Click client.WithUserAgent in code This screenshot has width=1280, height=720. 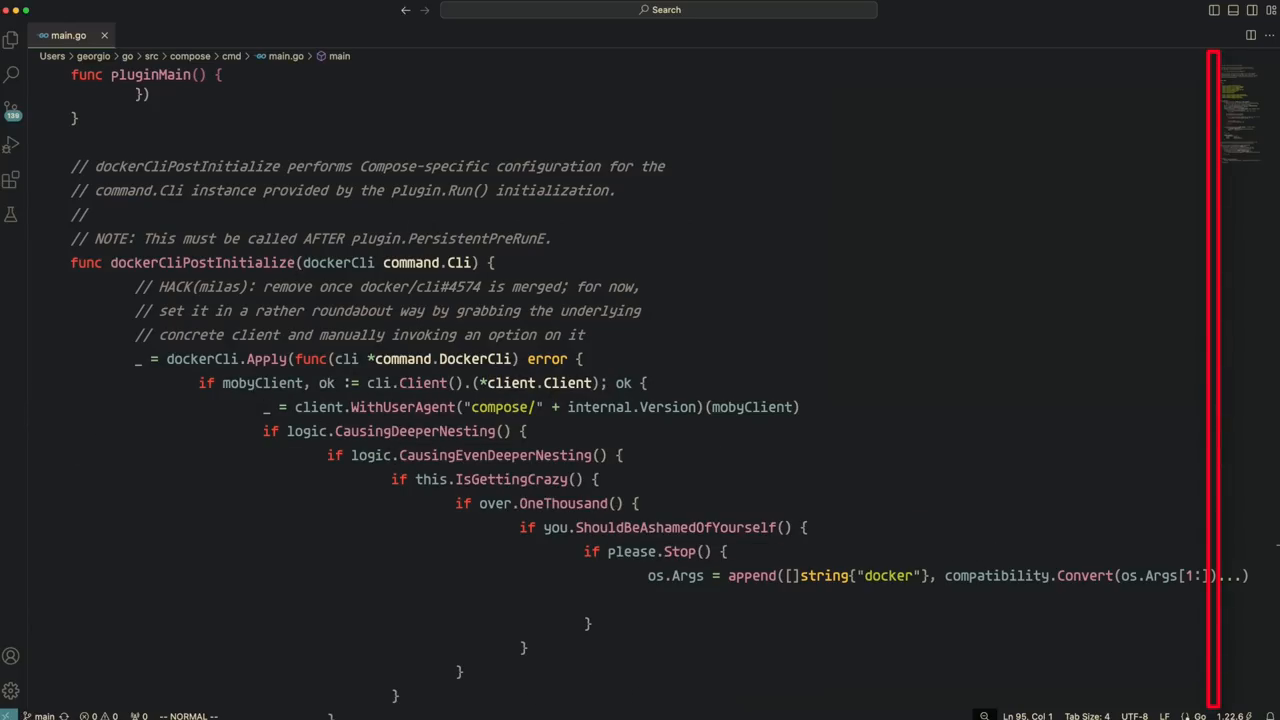375,407
